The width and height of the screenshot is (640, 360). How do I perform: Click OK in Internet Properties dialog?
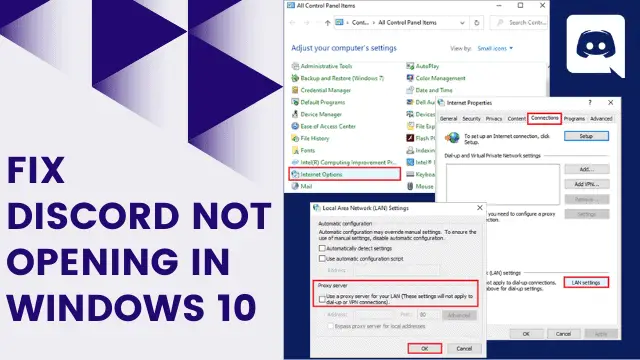[526, 334]
